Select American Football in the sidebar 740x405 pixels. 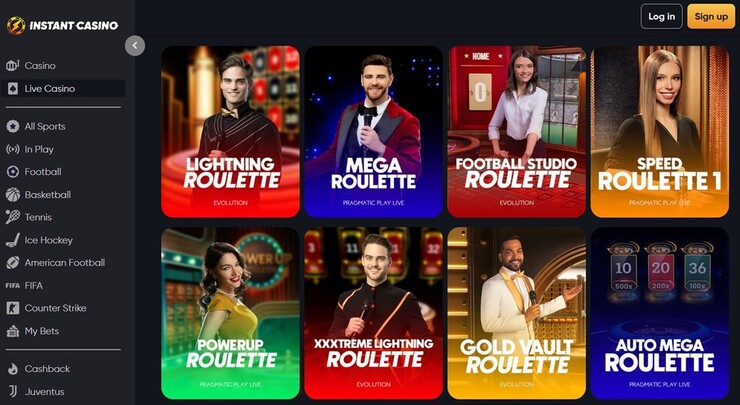pos(63,263)
